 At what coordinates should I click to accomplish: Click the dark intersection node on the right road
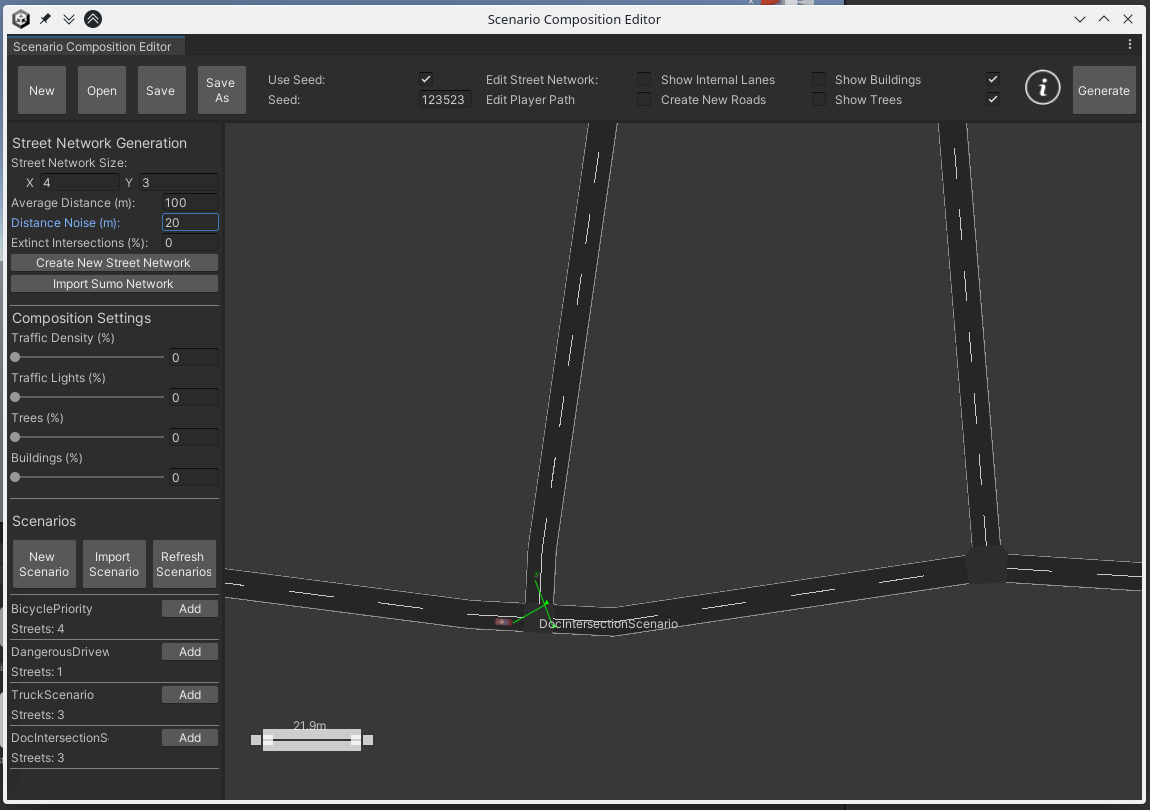click(986, 563)
